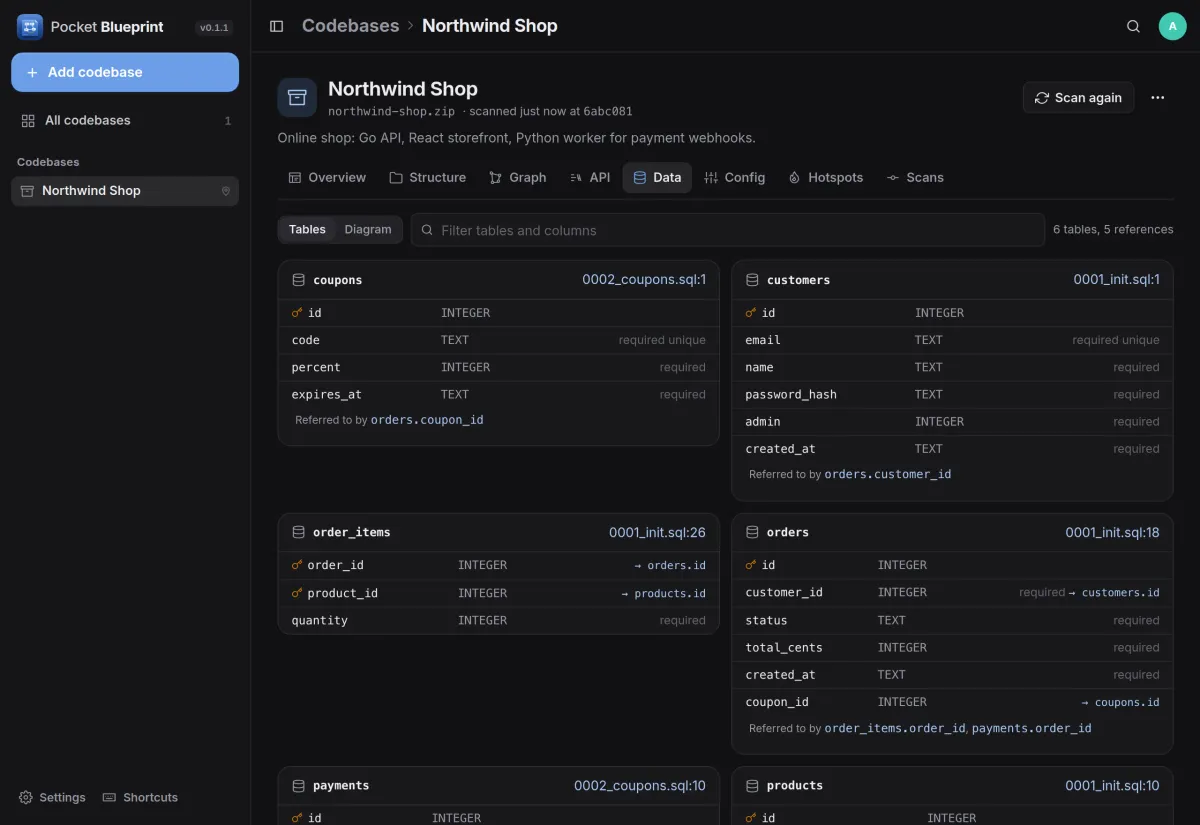Click the Settings gear icon
Image resolution: width=1200 pixels, height=825 pixels.
(x=26, y=797)
